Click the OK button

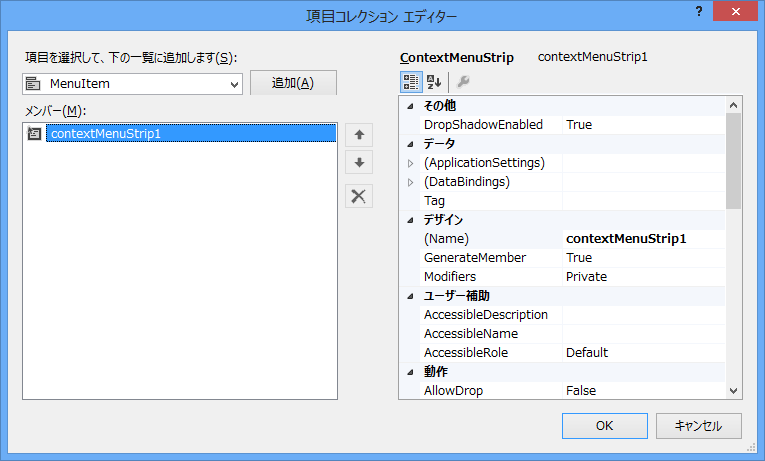(604, 425)
